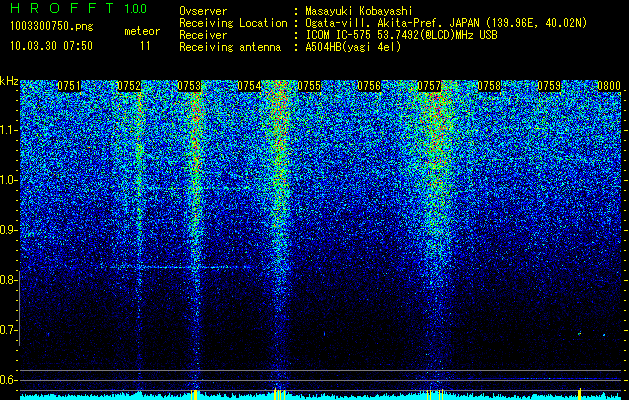Image resolution: width=629 pixels, height=400 pixels.
Task: Click the 0755 time marker
Action: click(x=309, y=86)
